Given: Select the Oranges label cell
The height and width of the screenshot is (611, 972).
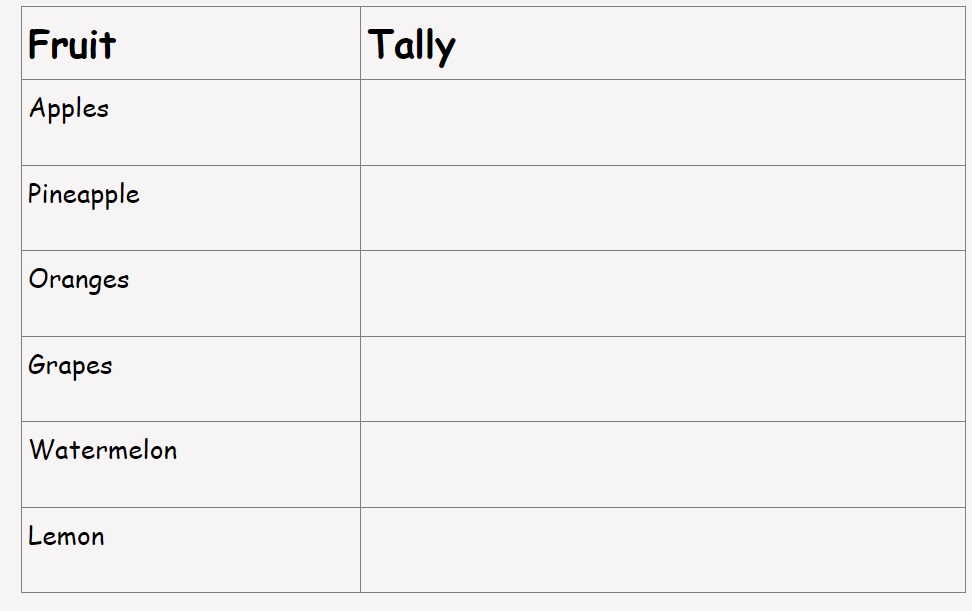Looking at the screenshot, I should [191, 294].
